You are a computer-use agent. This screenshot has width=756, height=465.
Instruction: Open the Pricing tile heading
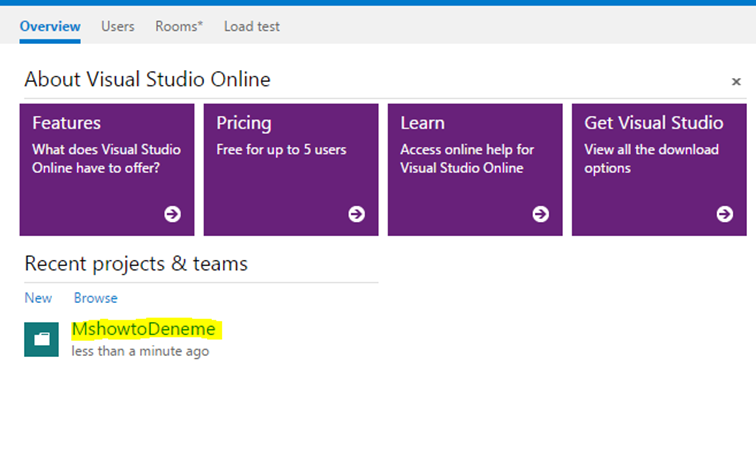[244, 123]
